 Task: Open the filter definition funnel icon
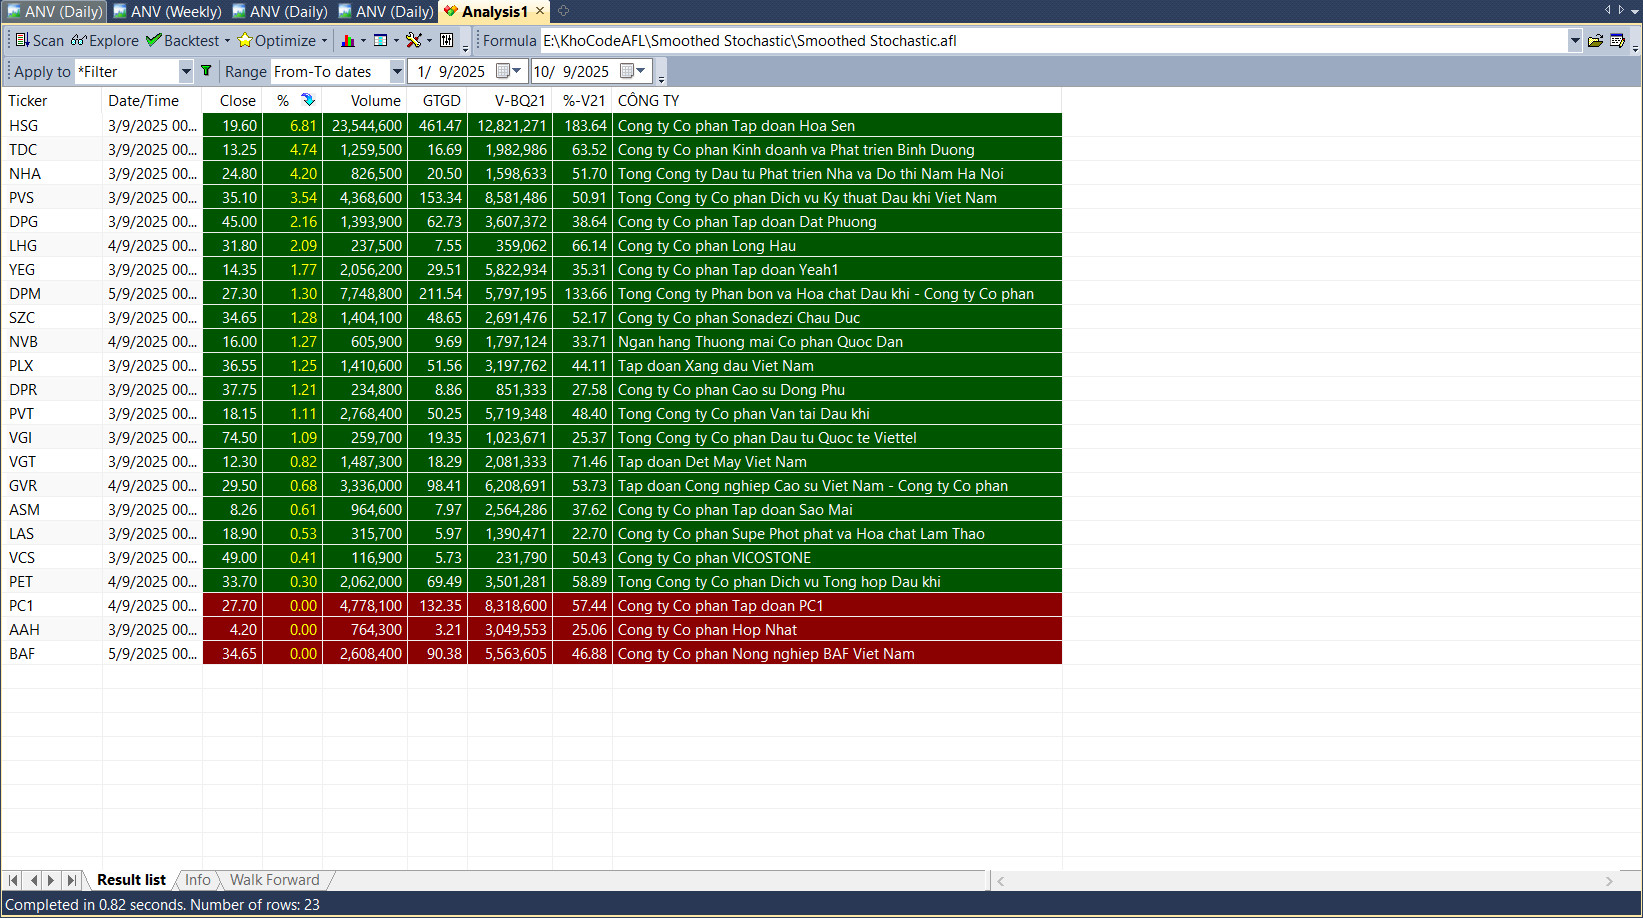click(206, 71)
